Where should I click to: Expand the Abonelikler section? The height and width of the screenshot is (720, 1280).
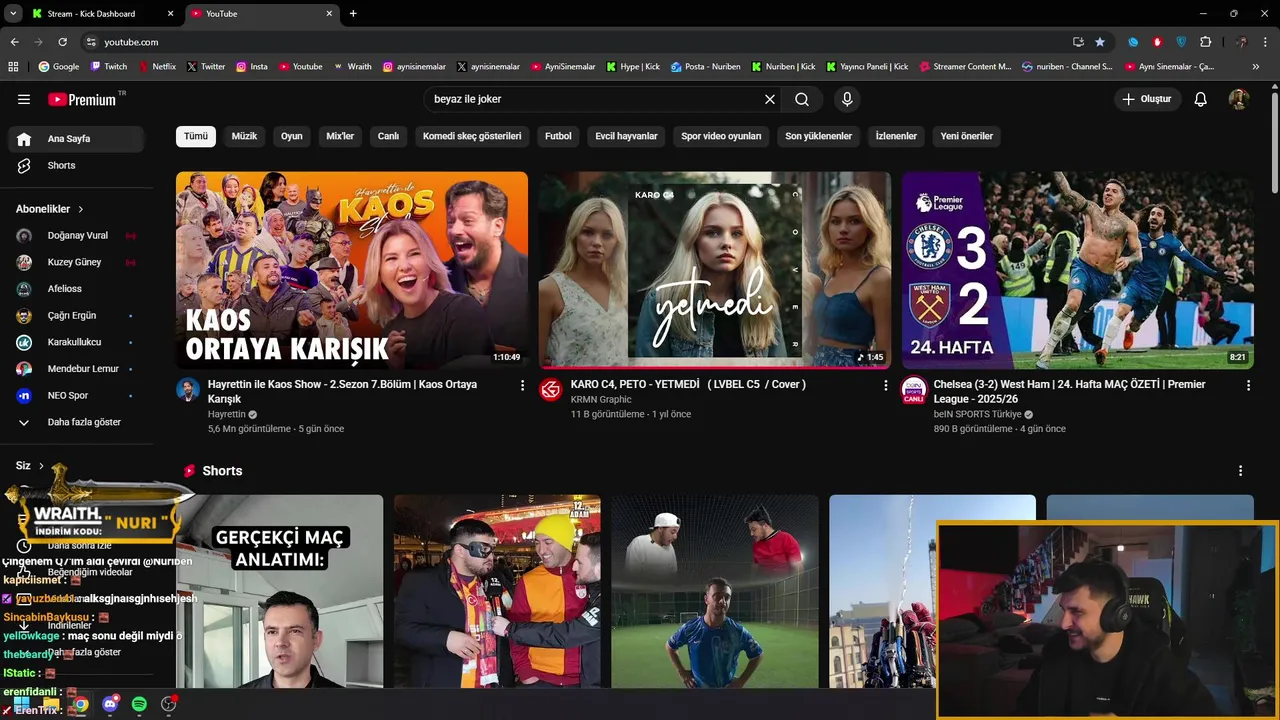click(50, 209)
